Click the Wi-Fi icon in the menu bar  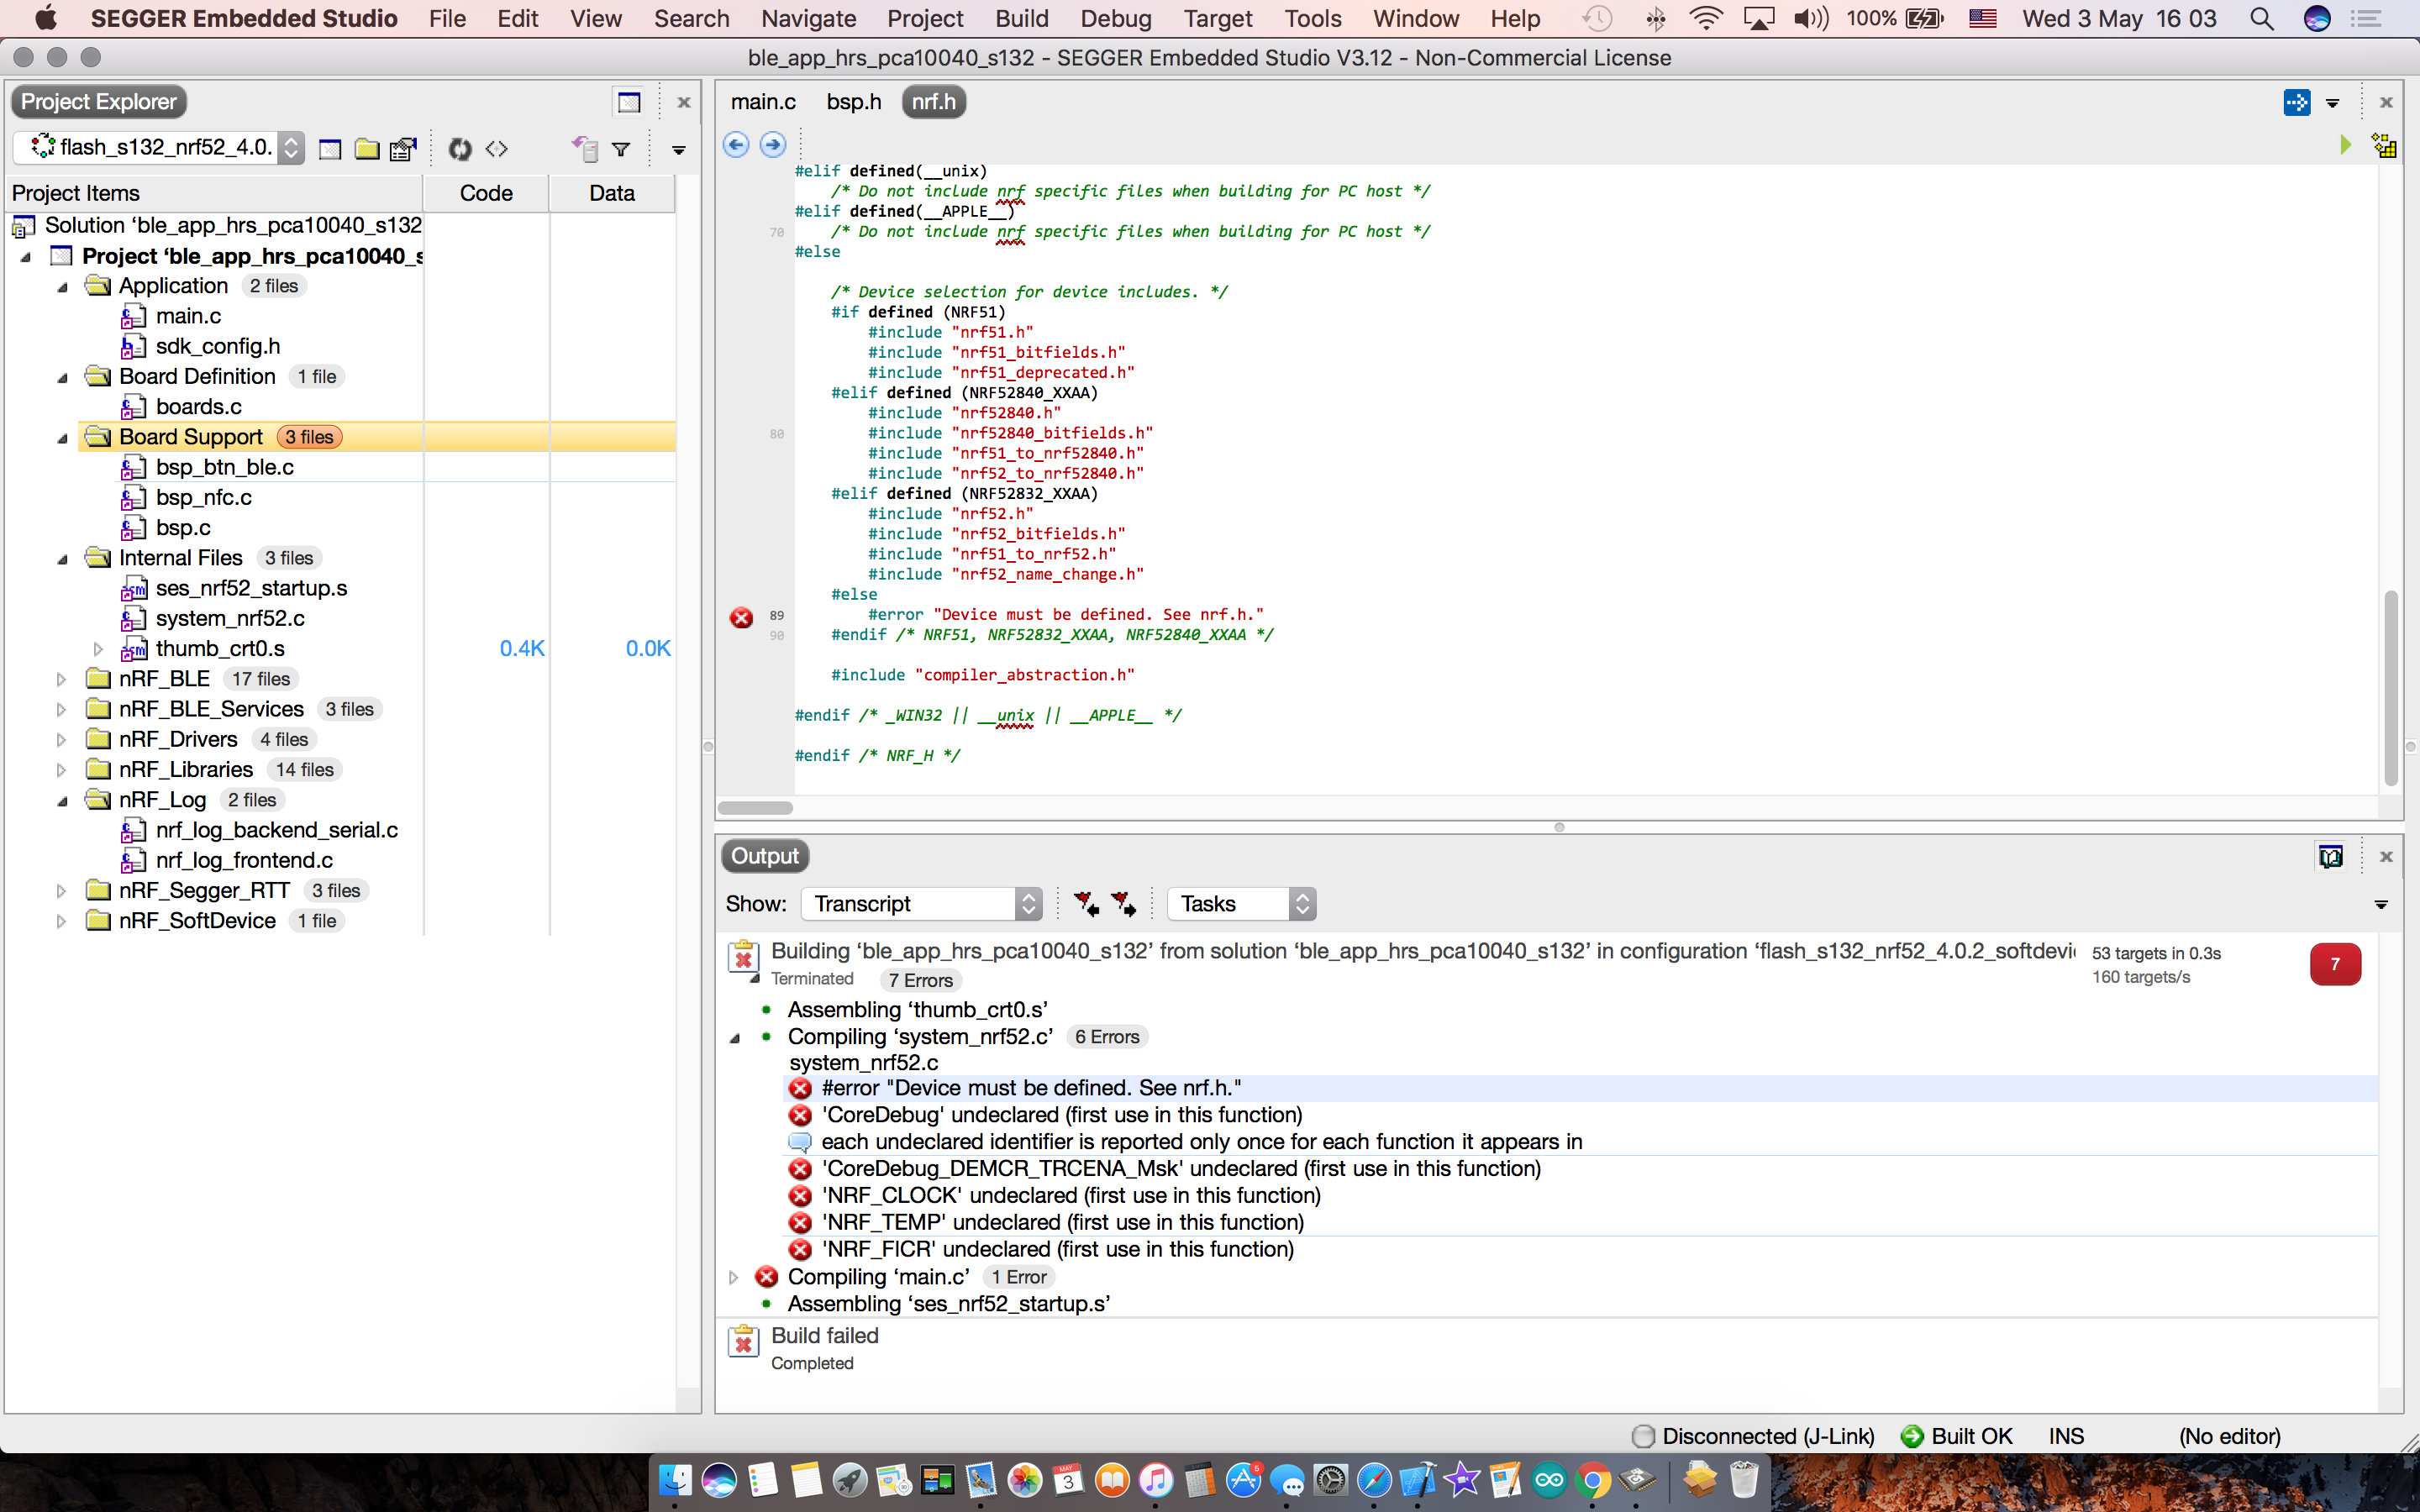coord(1706,19)
